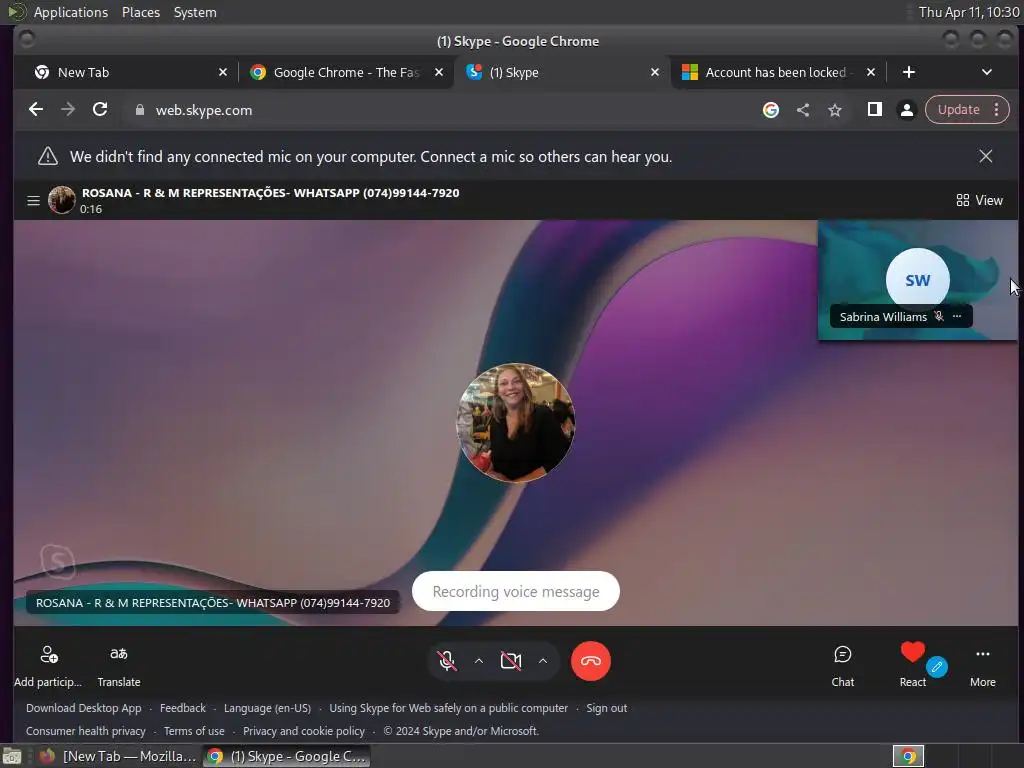View site information lock icon

(x=139, y=110)
